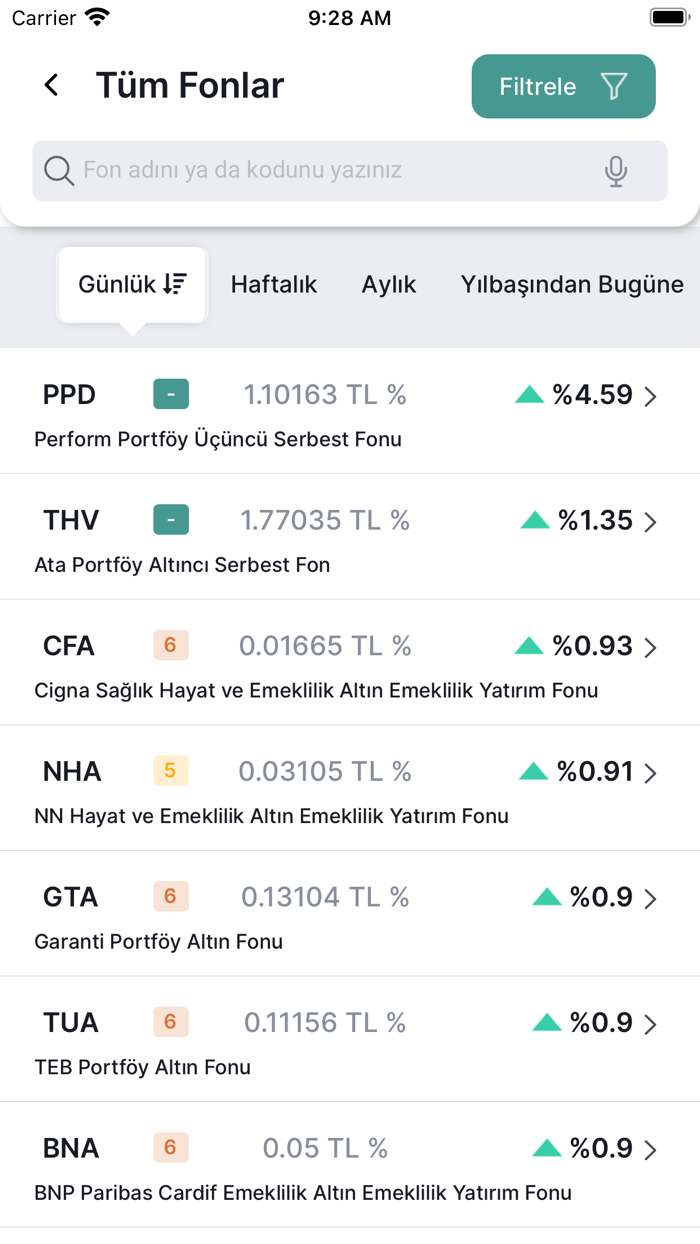Select the Aylık tab
700x1244 pixels.
click(x=389, y=284)
